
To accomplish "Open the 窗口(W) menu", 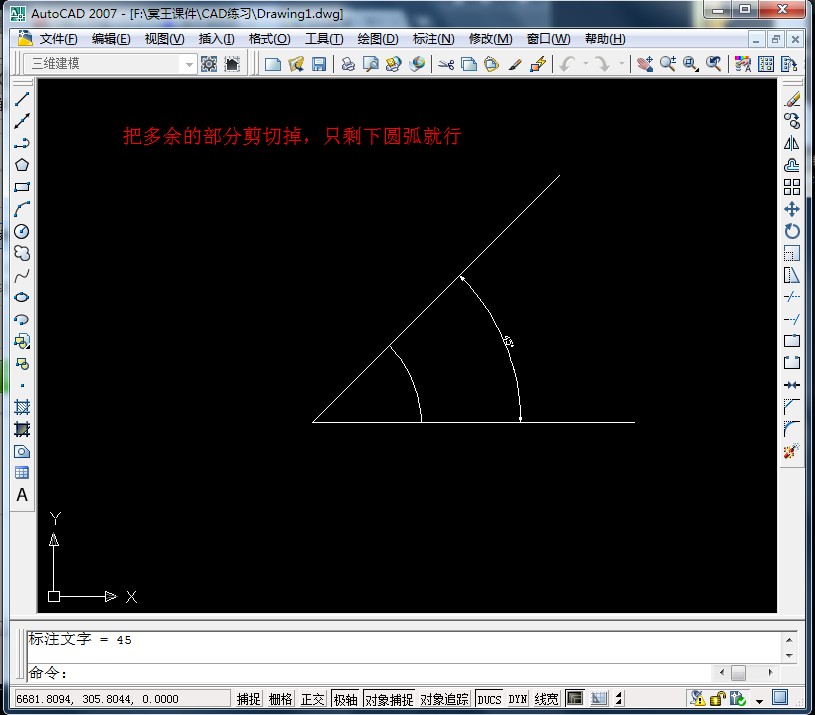I will tap(548, 39).
